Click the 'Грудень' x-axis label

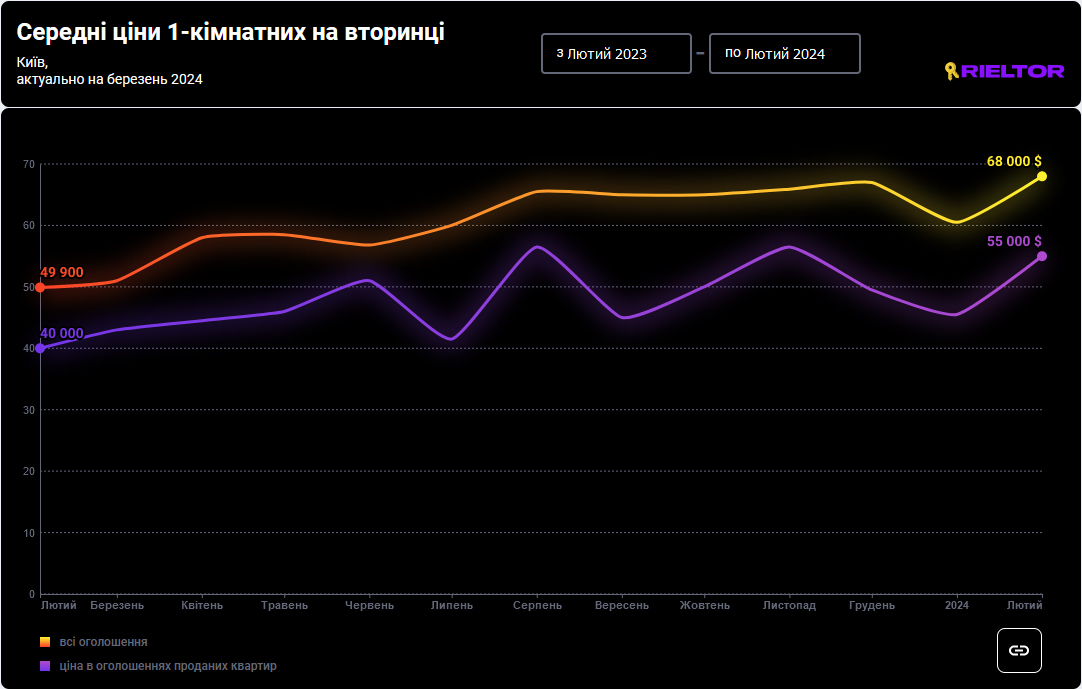(872, 605)
